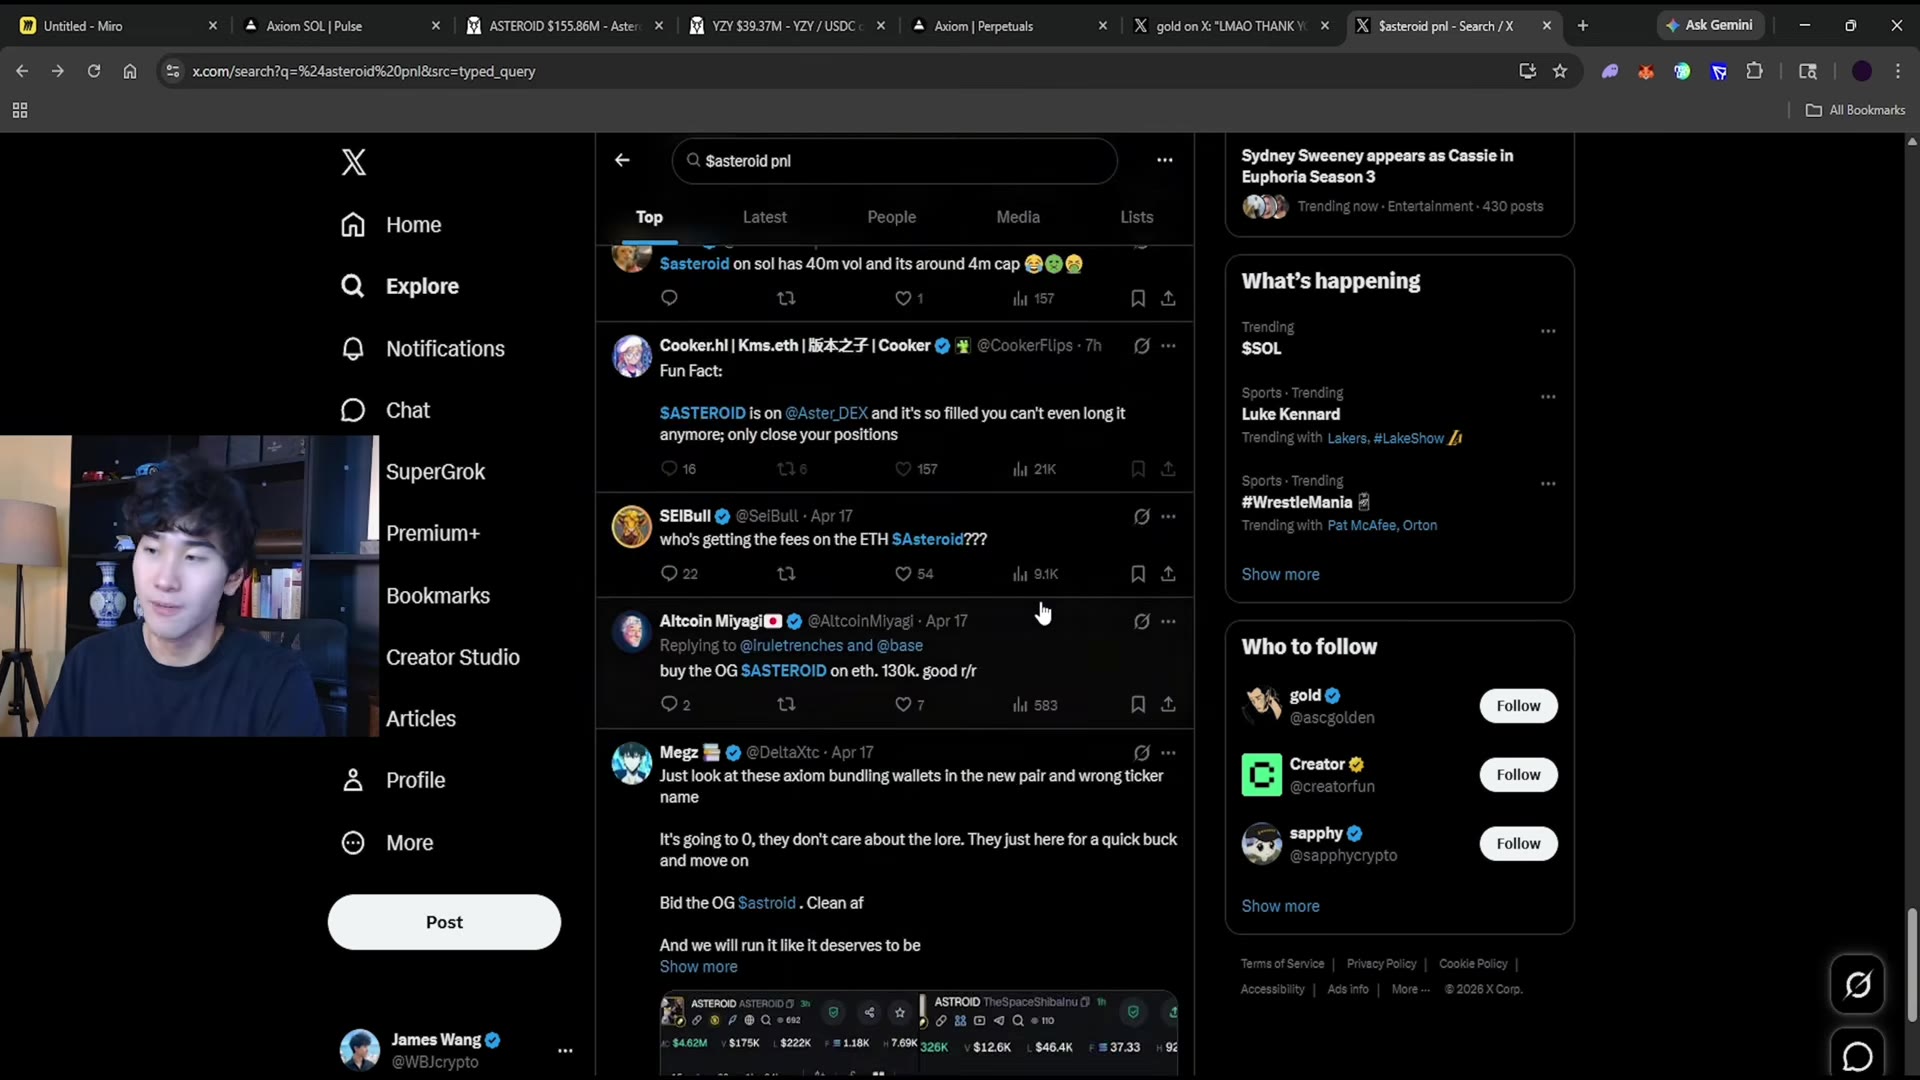Open search options three-dot menu

[x=1165, y=160]
